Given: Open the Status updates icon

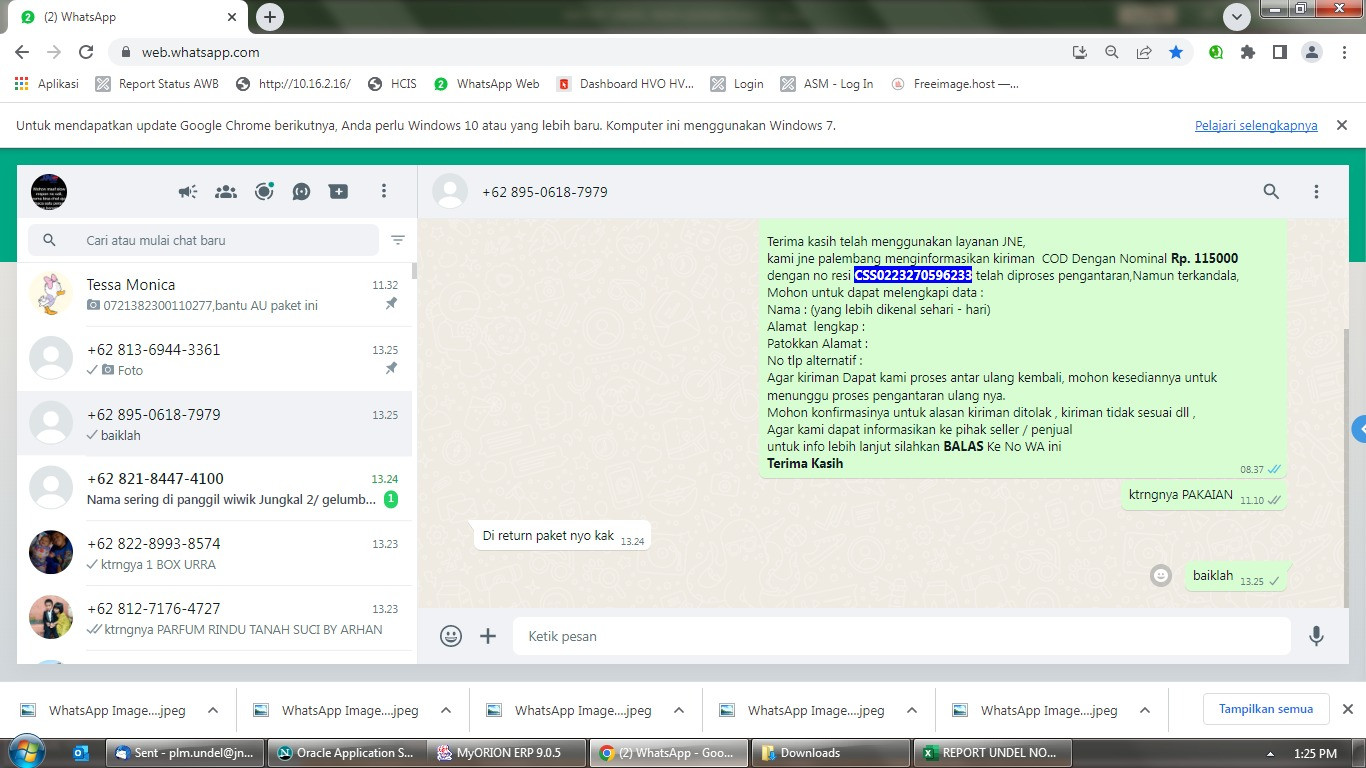Looking at the screenshot, I should coord(264,192).
